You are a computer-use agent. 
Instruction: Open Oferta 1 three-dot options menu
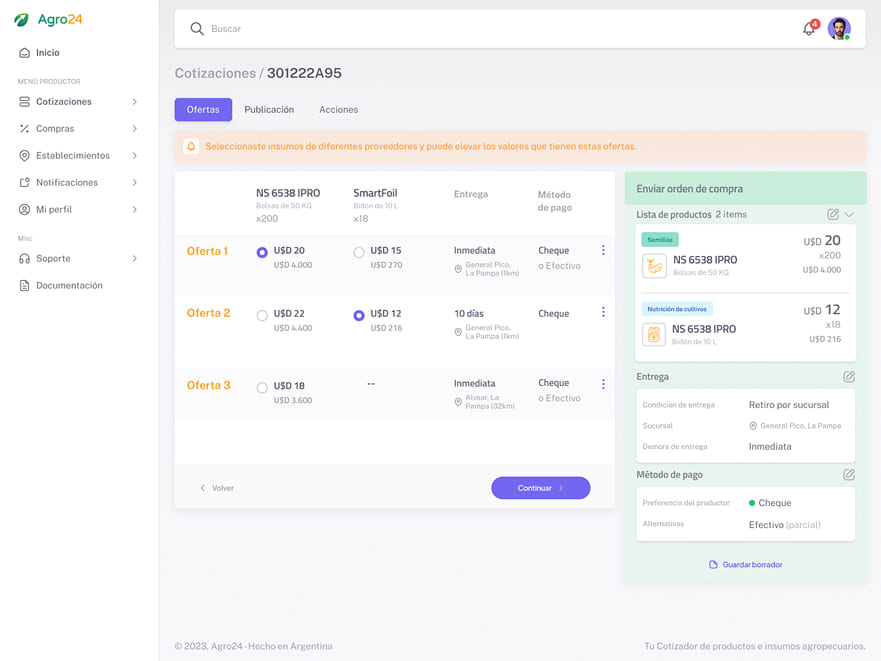[603, 250]
